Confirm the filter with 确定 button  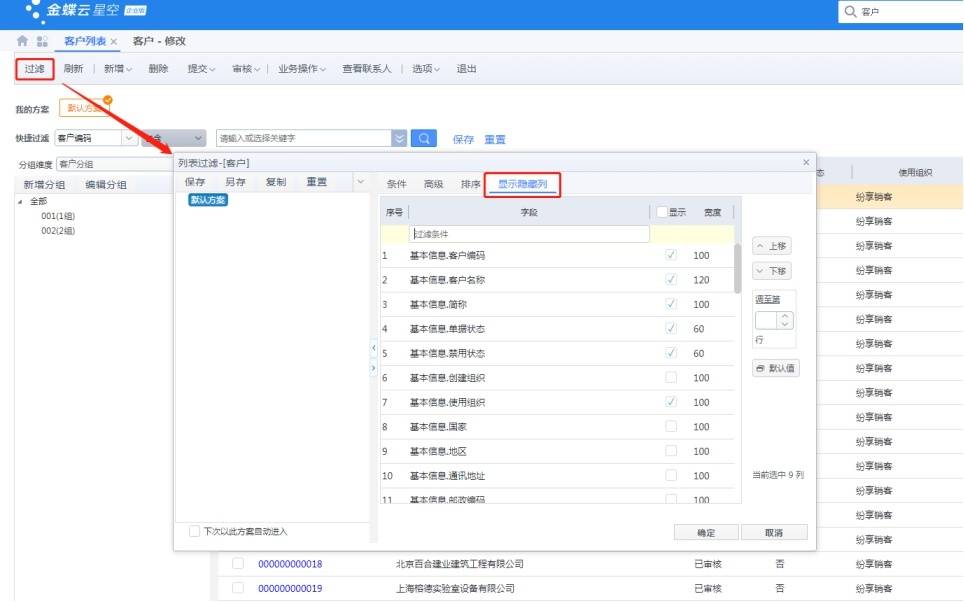pyautogui.click(x=706, y=533)
